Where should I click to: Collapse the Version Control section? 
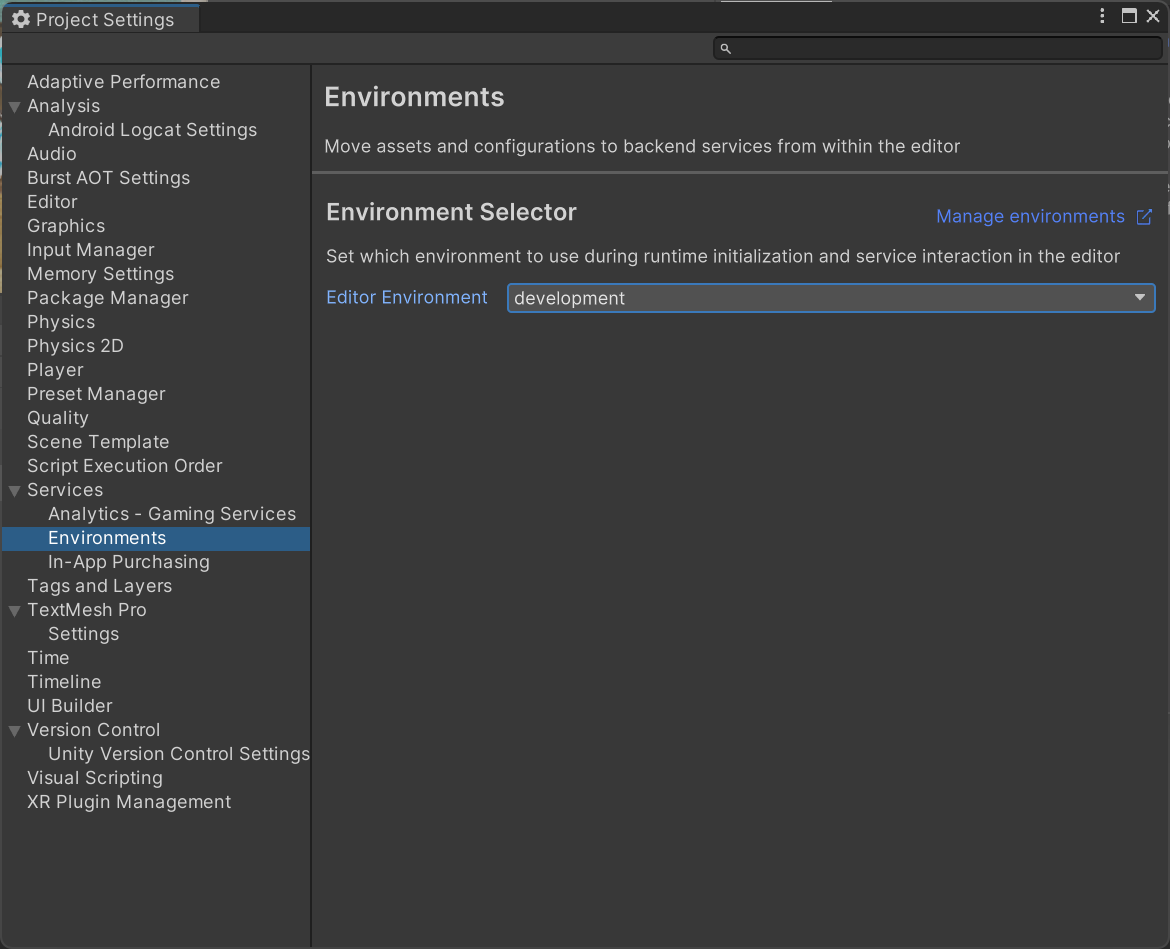point(14,731)
